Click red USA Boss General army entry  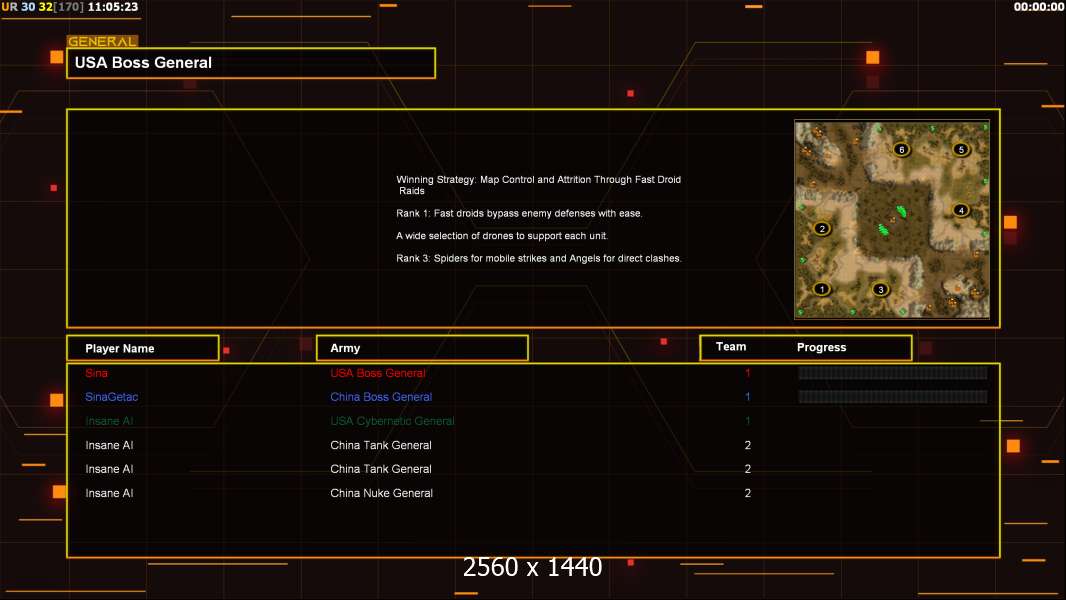point(378,373)
